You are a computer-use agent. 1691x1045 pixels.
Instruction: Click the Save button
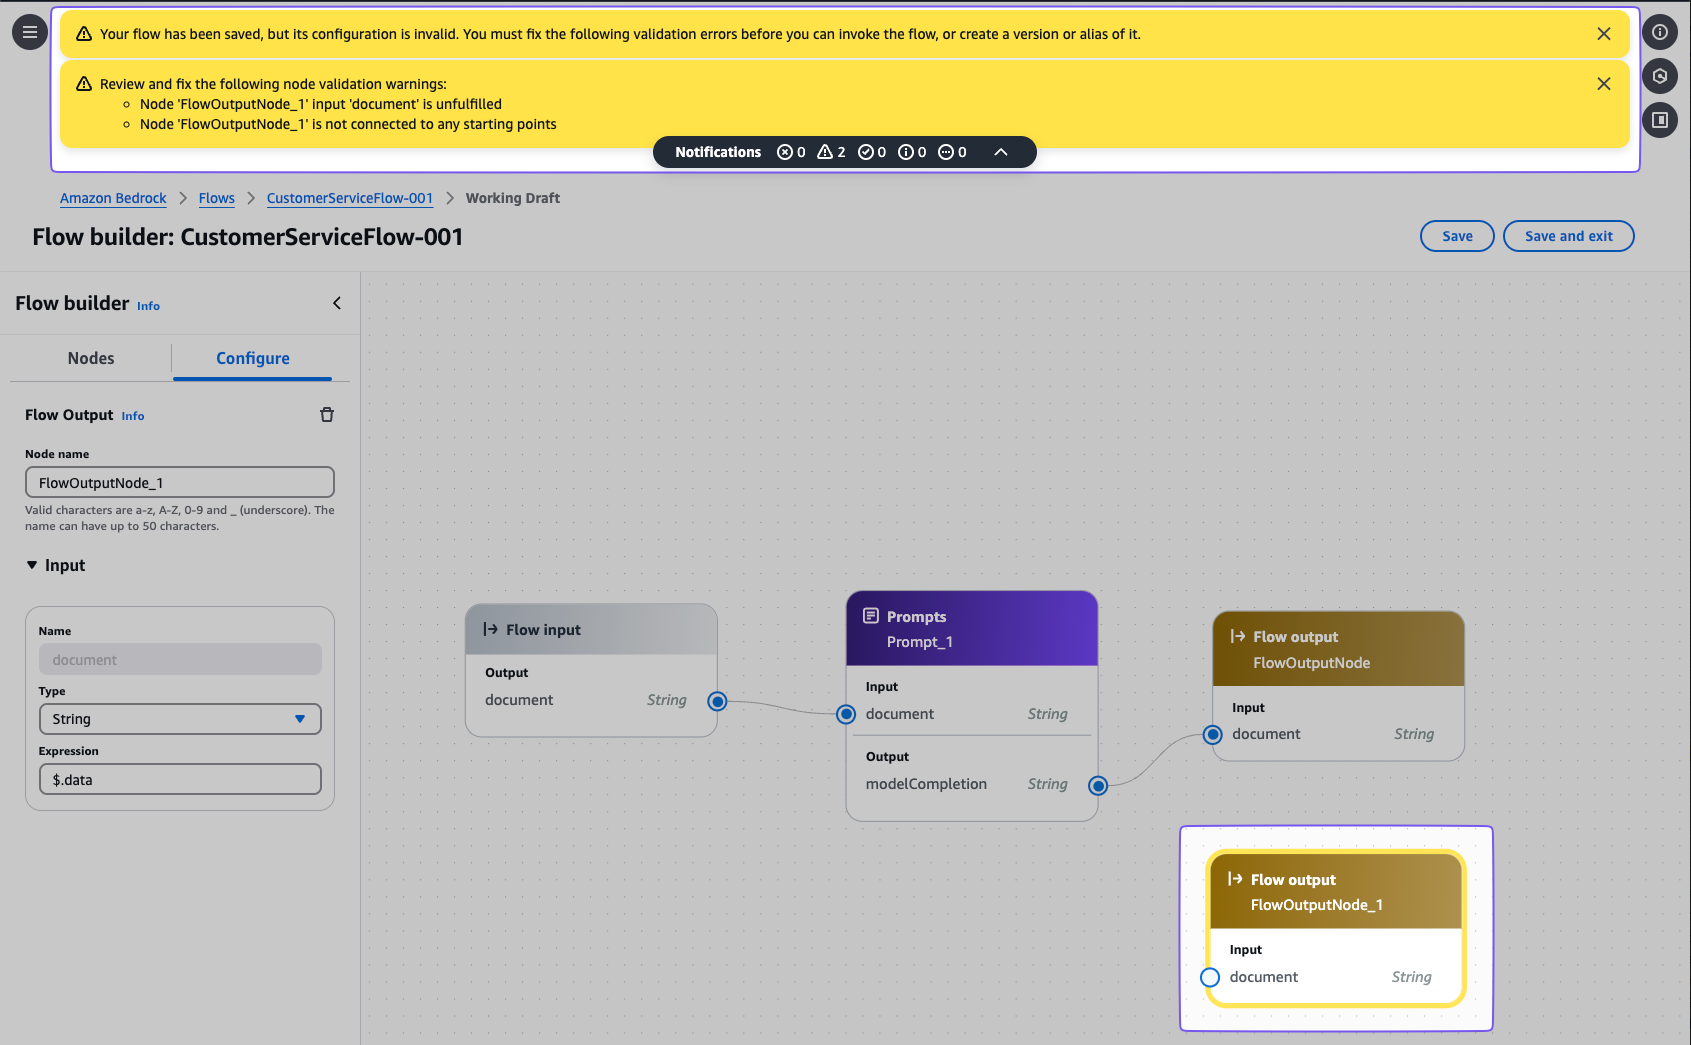pos(1457,236)
